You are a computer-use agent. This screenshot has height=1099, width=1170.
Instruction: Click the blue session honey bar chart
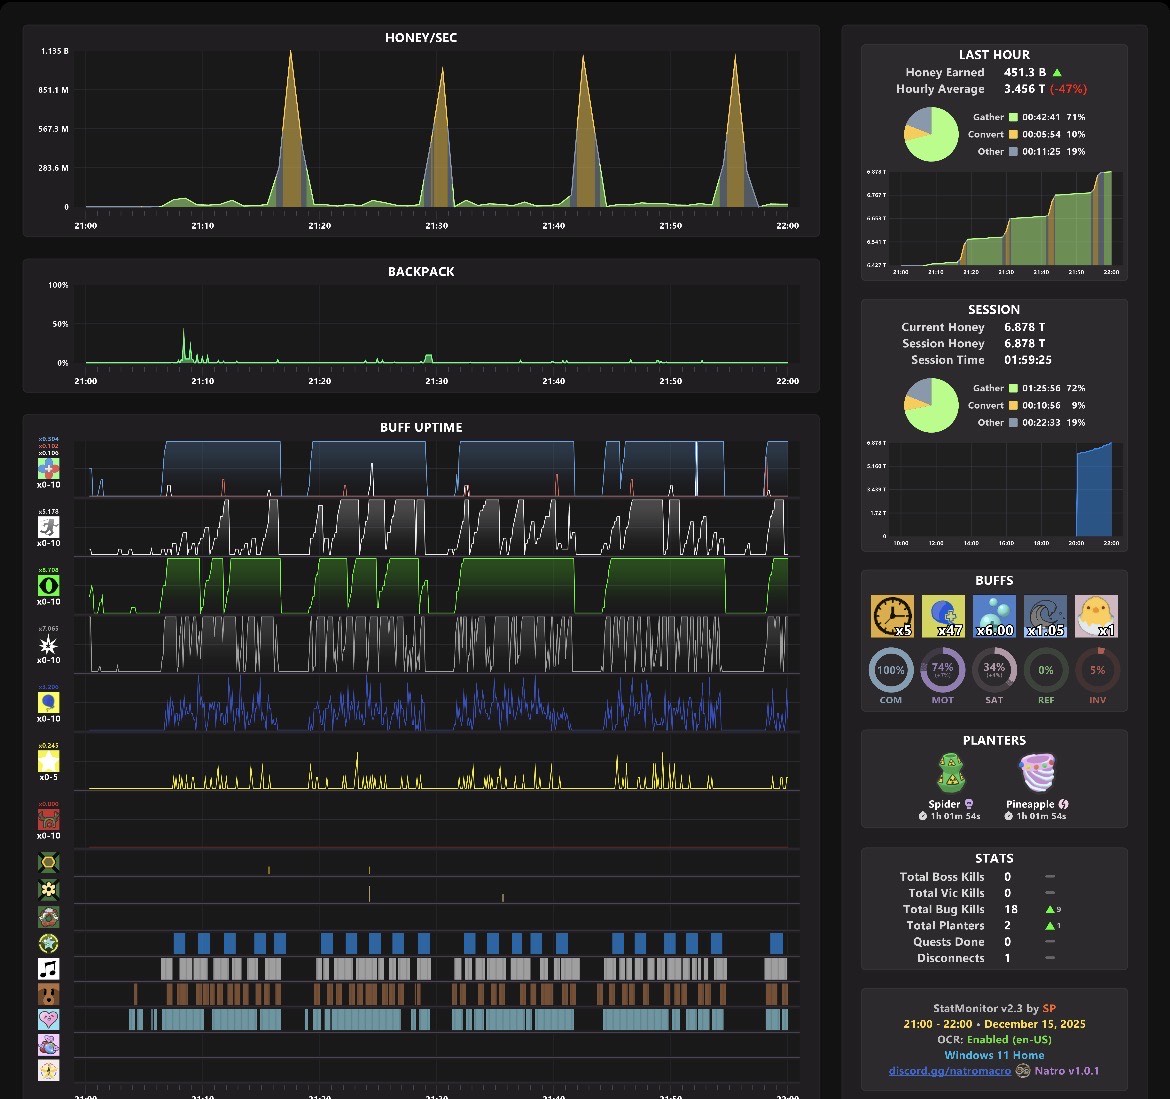[x=1094, y=489]
